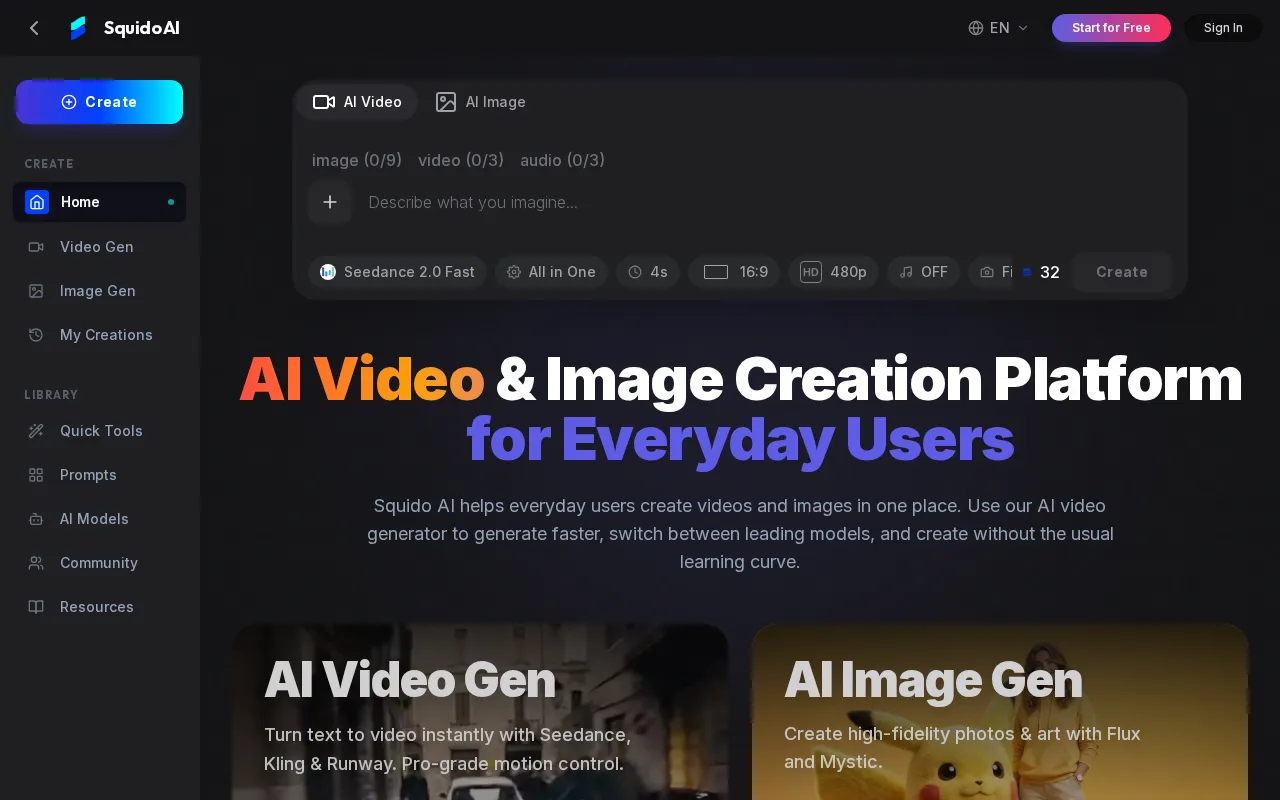Image resolution: width=1280 pixels, height=800 pixels.
Task: Open the 480p resolution selector
Action: click(833, 272)
